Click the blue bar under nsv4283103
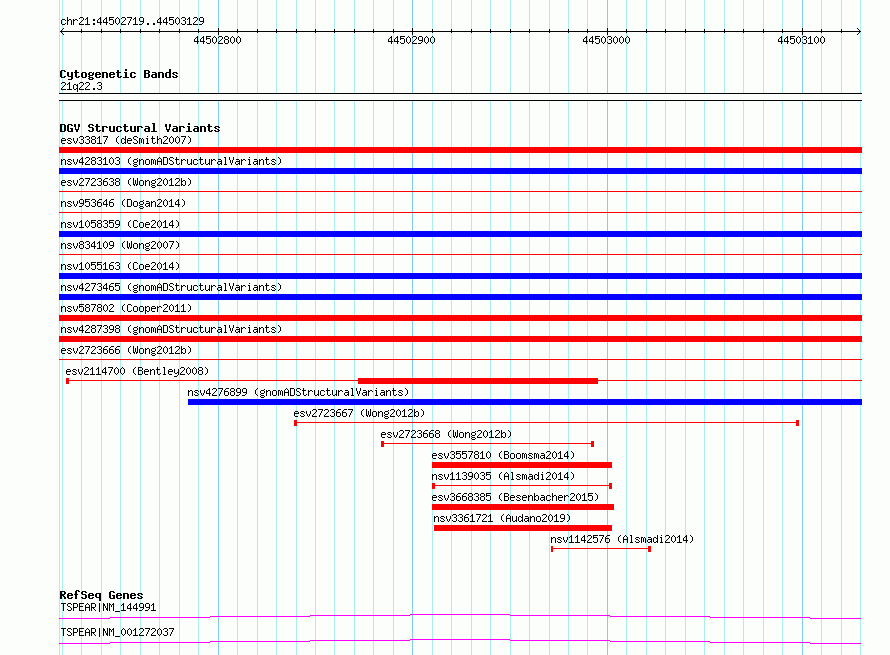890x655 pixels. pos(460,171)
